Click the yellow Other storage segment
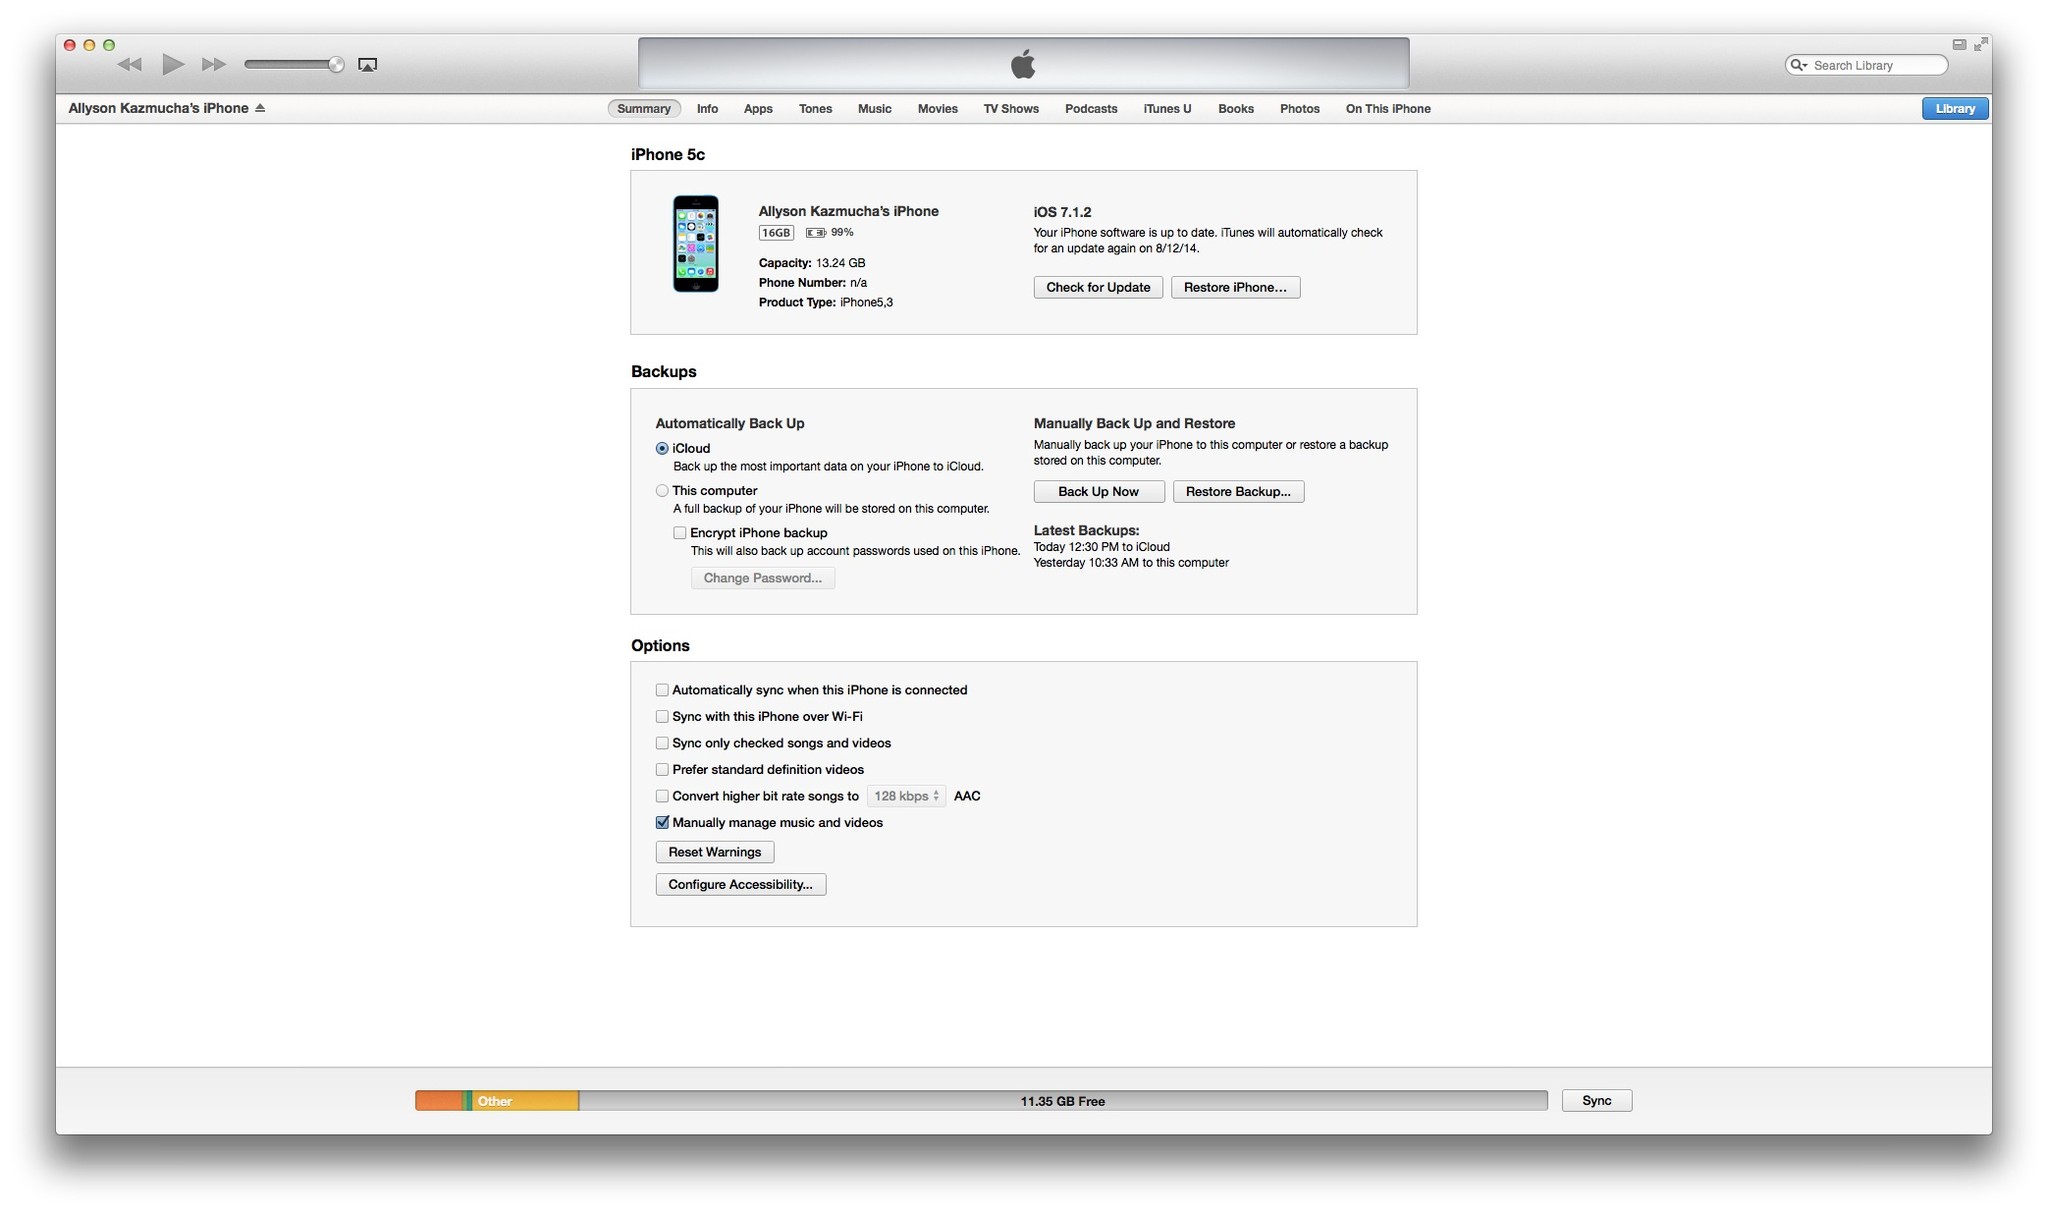The image size is (2048, 1212). point(525,1101)
